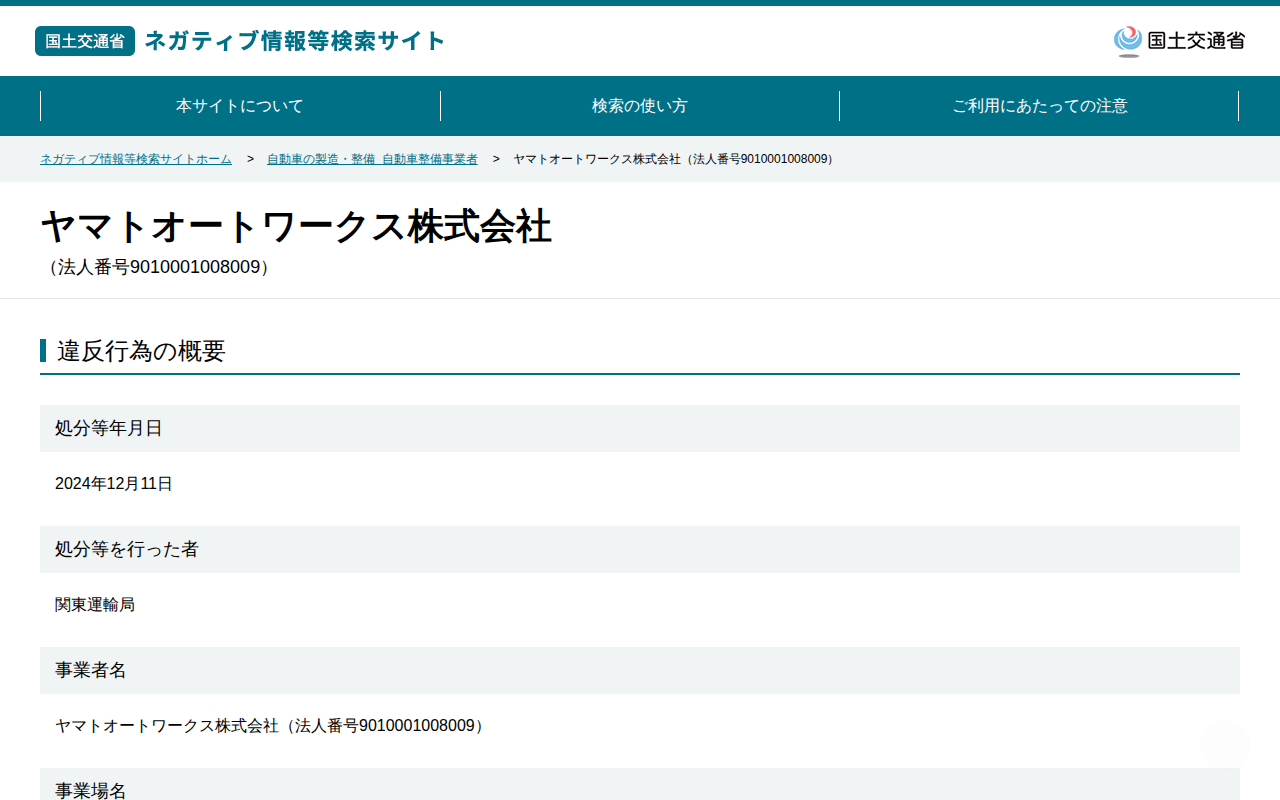Click the large ヤマトオートワークス株式会社 page heading

[296, 227]
